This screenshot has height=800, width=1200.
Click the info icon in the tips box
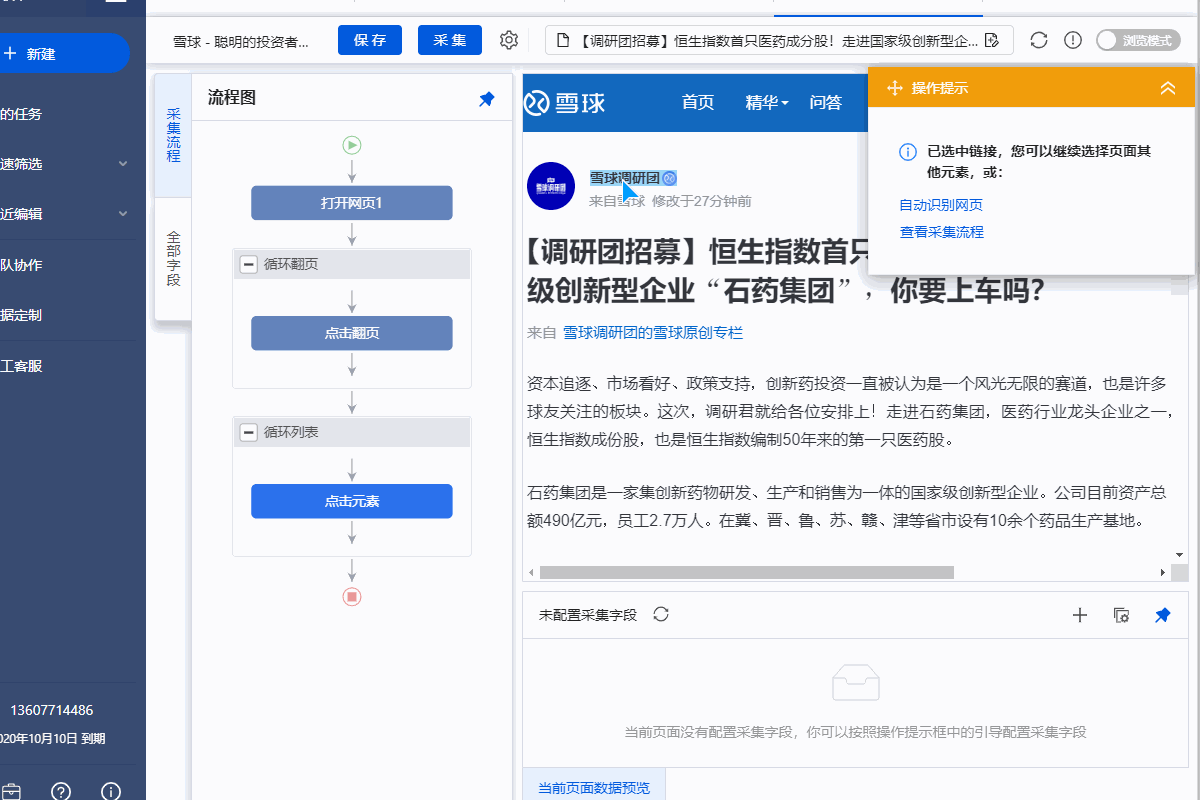tap(908, 152)
